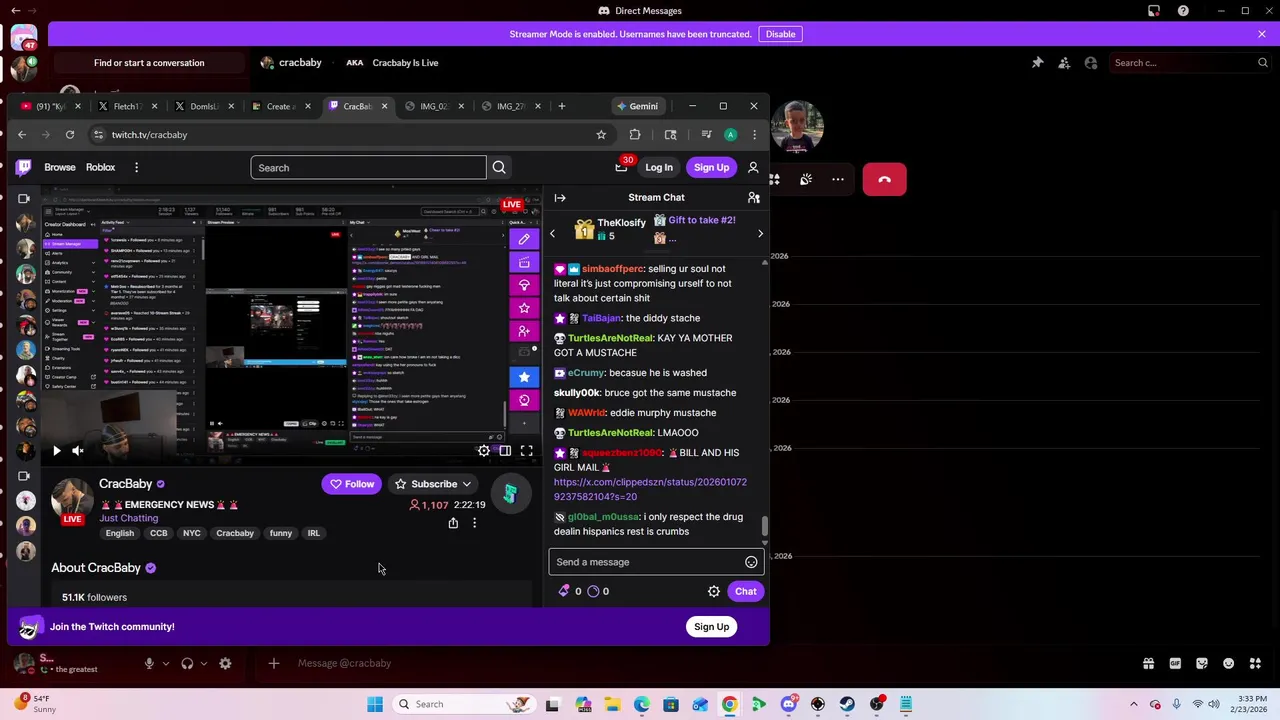
Task: Open a new Chrome tab
Action: [562, 106]
